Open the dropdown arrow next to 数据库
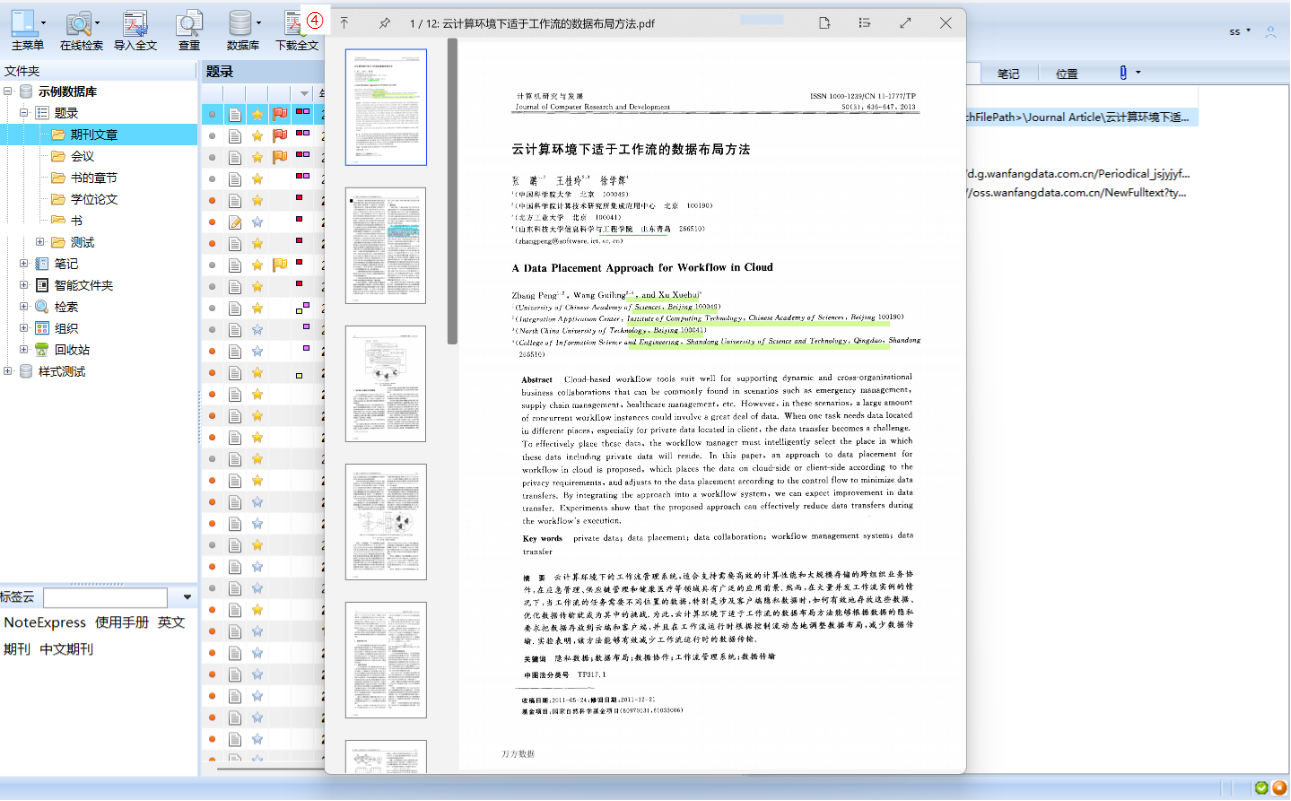Screen dimensions: 1291x801 [x=259, y=22]
